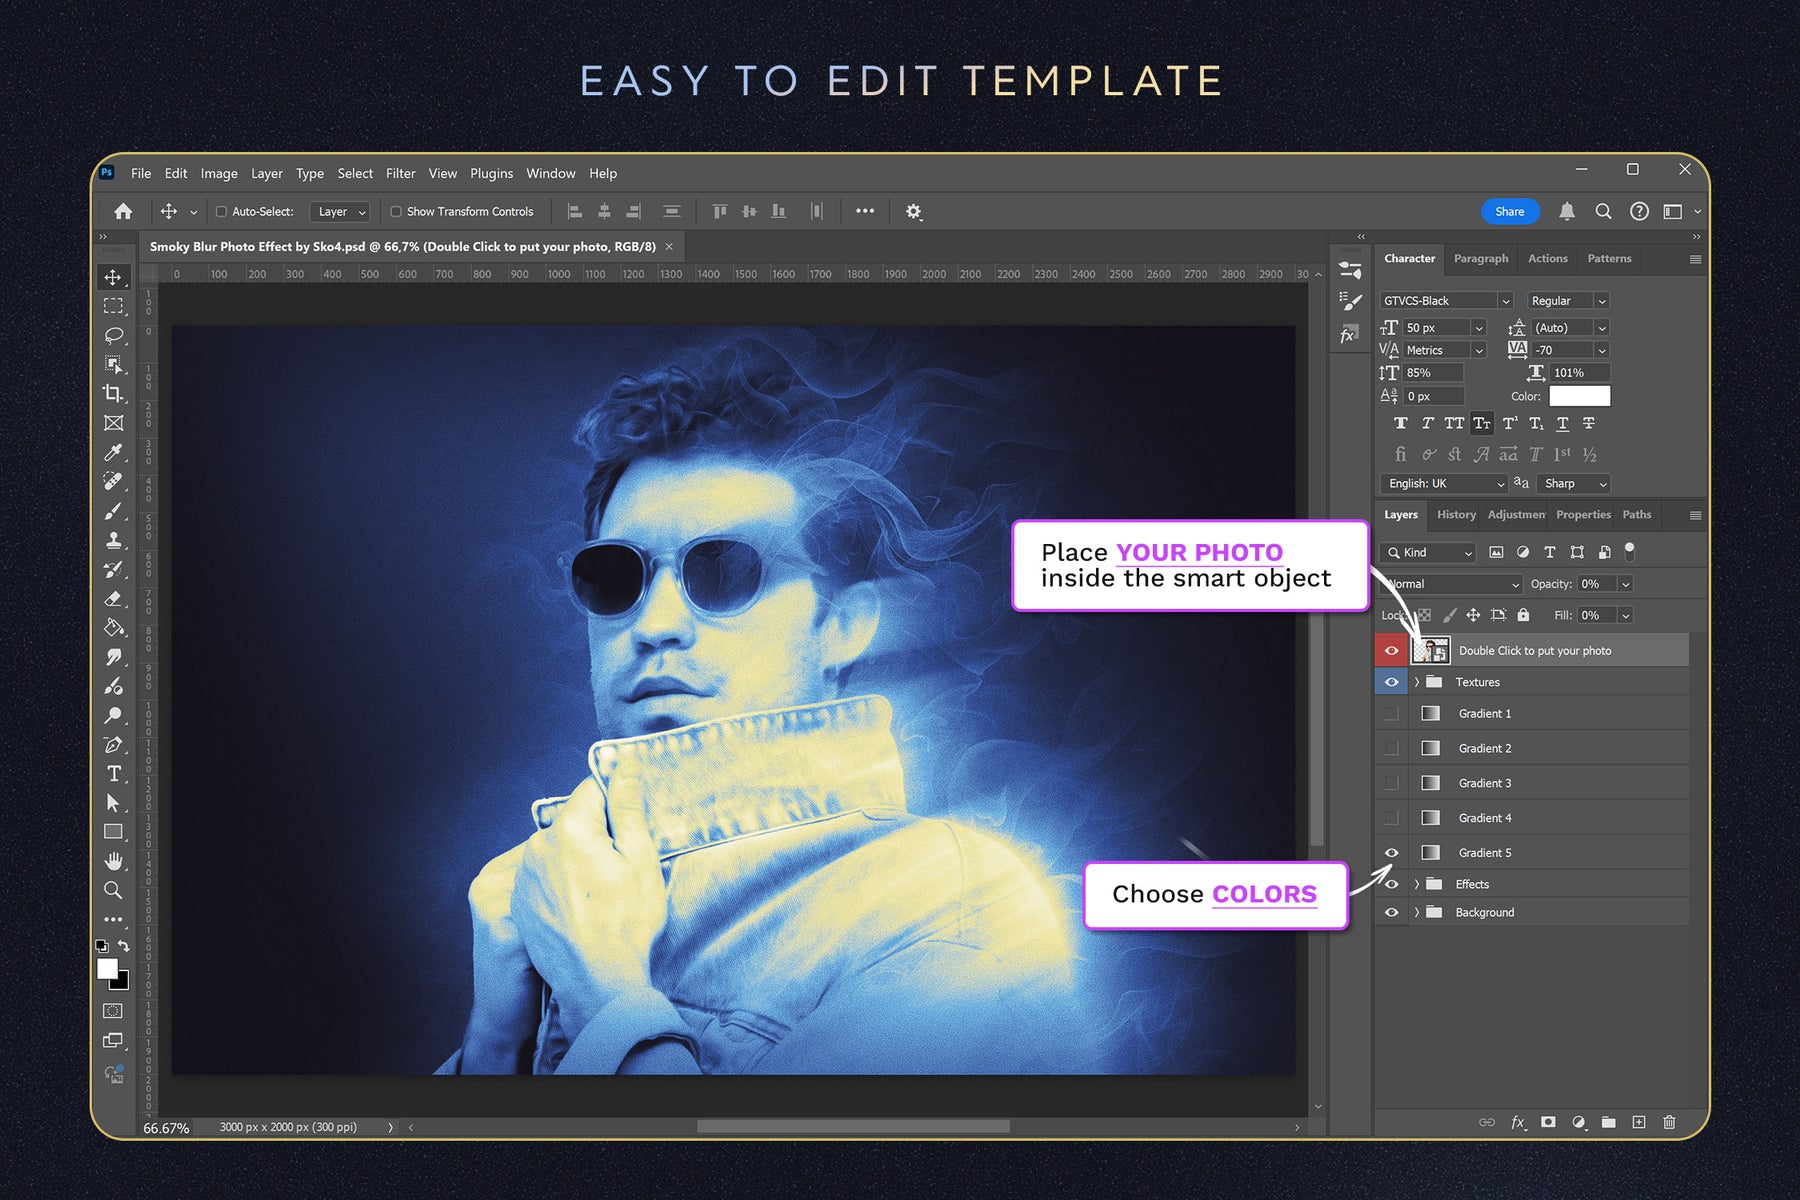Activate the Hand tool
1800x1200 pixels.
tap(114, 861)
